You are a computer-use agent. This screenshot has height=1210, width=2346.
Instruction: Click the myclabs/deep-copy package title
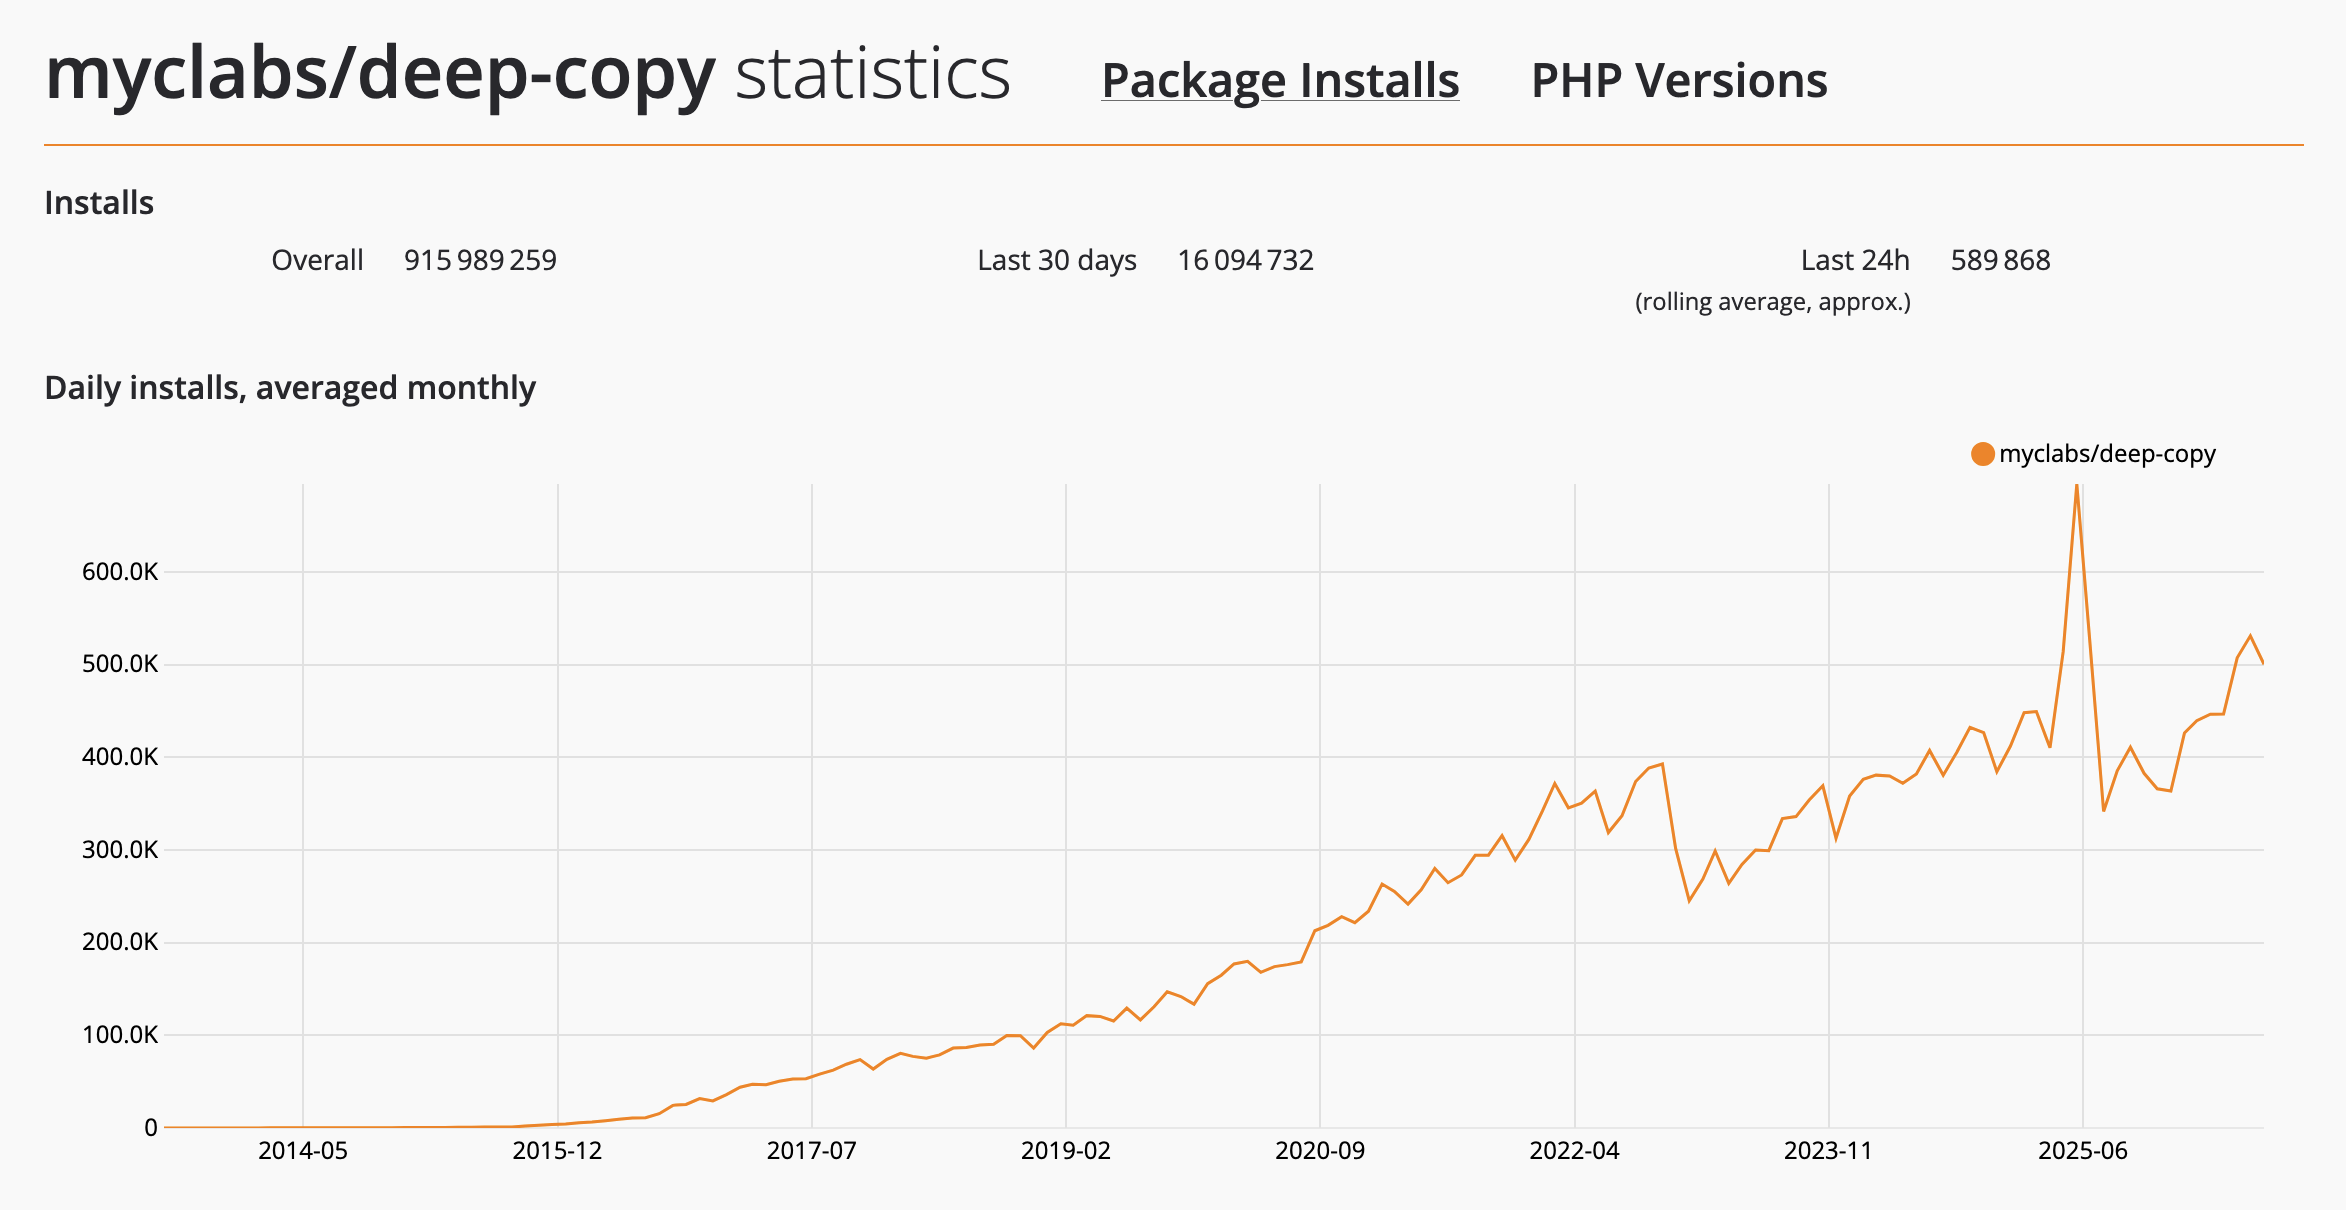380,74
